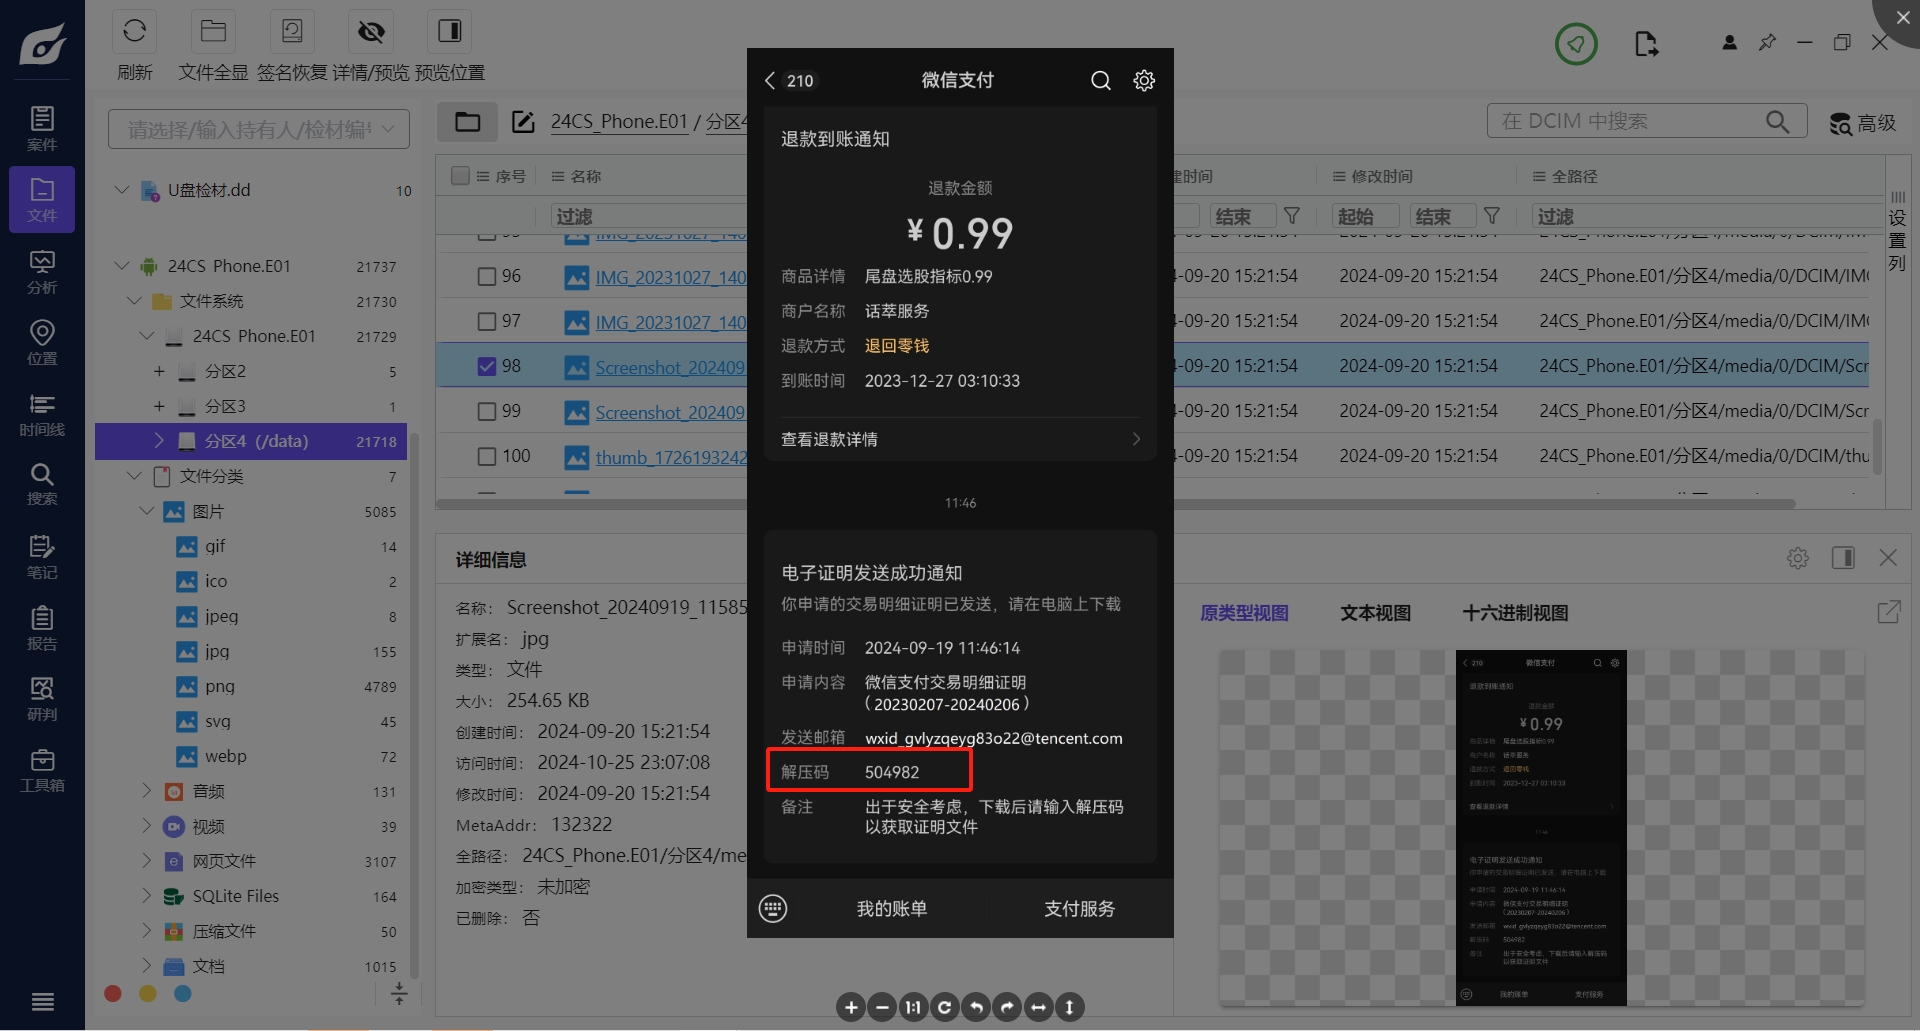
Task: Toggle the select-all checkbox in table header
Action: [x=461, y=176]
